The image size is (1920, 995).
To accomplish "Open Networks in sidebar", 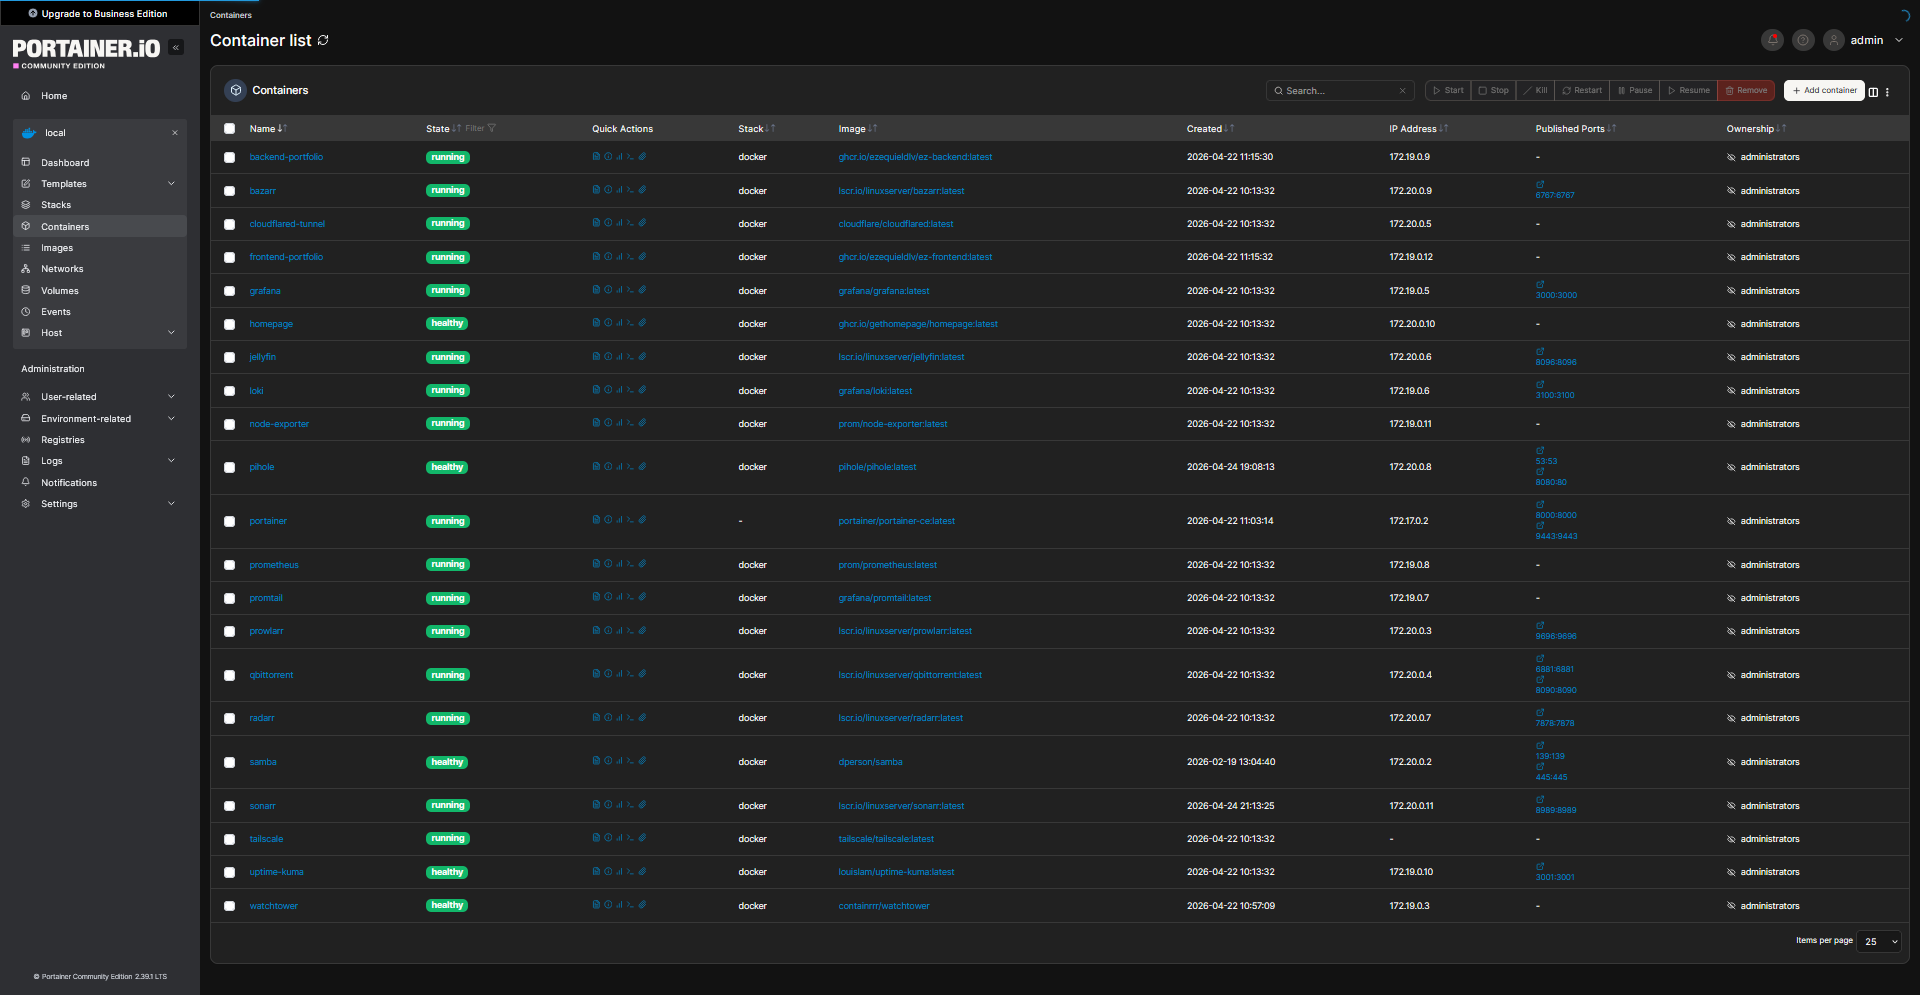I will coord(100,269).
